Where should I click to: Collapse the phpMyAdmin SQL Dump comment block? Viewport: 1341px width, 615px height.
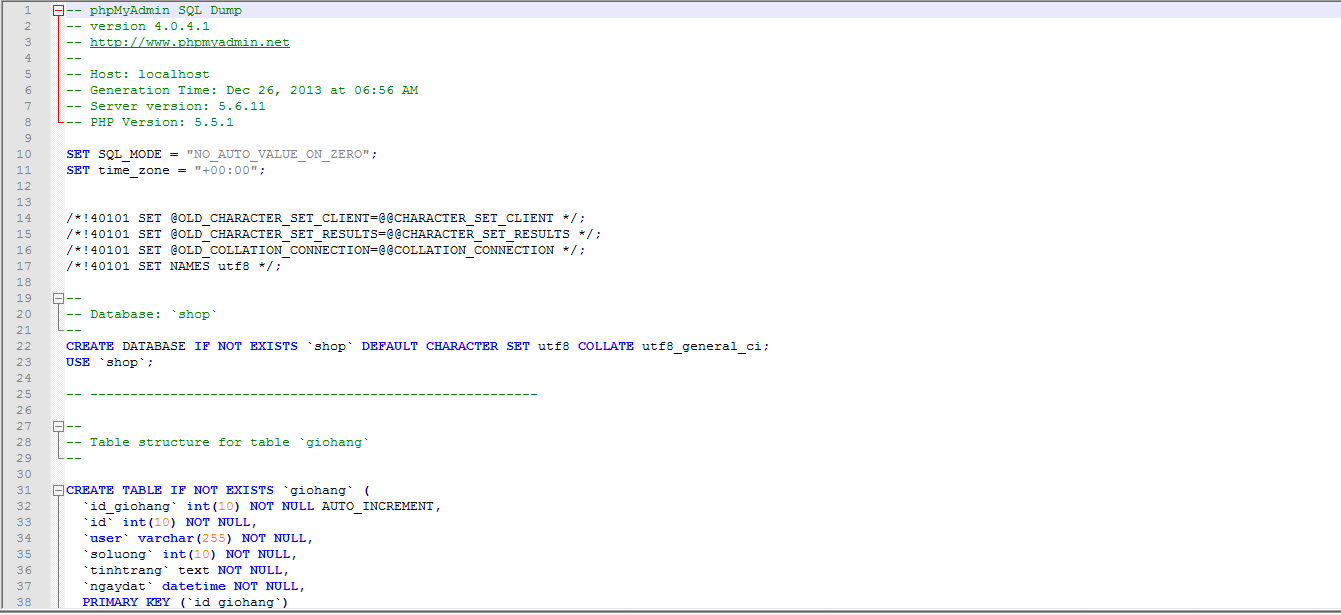58,10
